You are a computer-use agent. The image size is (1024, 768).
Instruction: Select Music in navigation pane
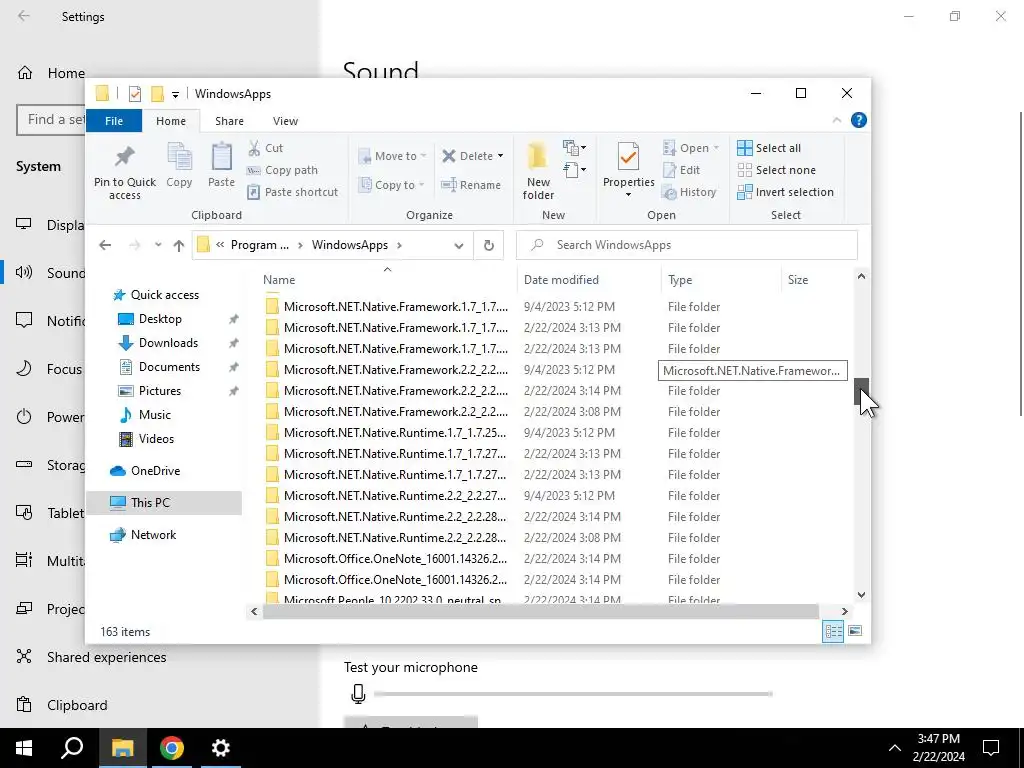(x=154, y=415)
